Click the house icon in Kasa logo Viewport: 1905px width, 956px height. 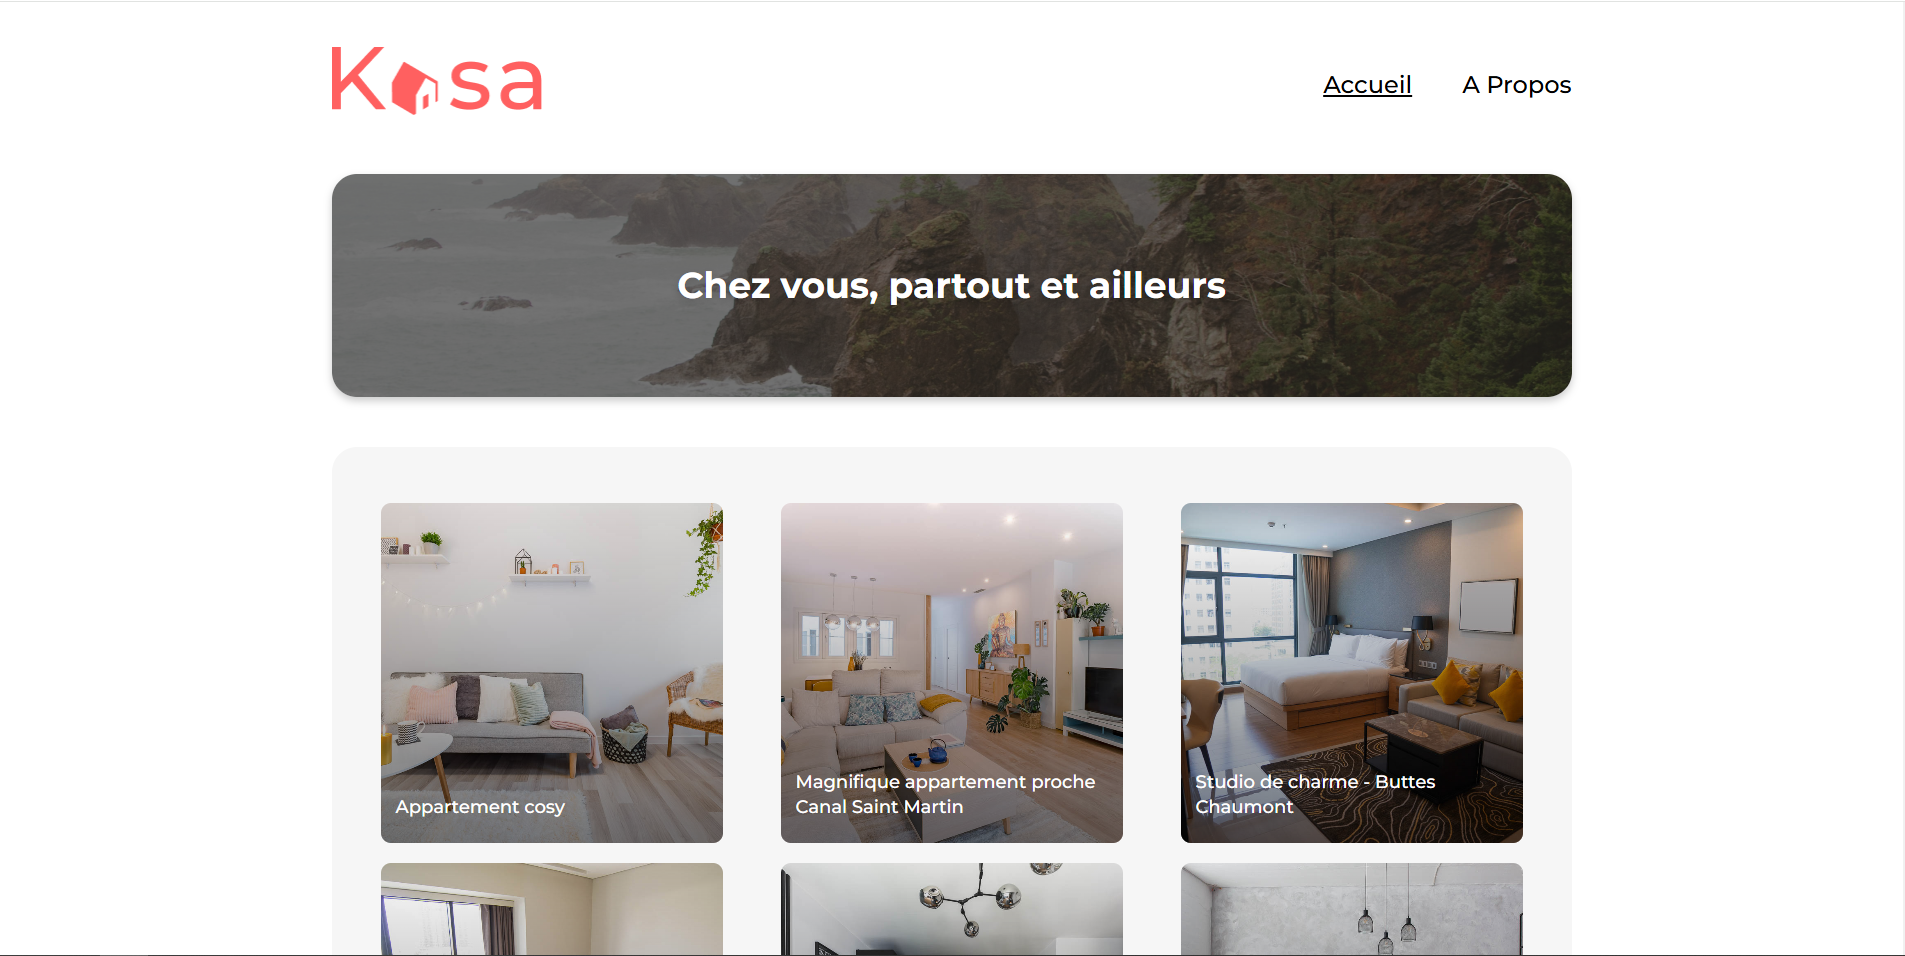pos(414,88)
